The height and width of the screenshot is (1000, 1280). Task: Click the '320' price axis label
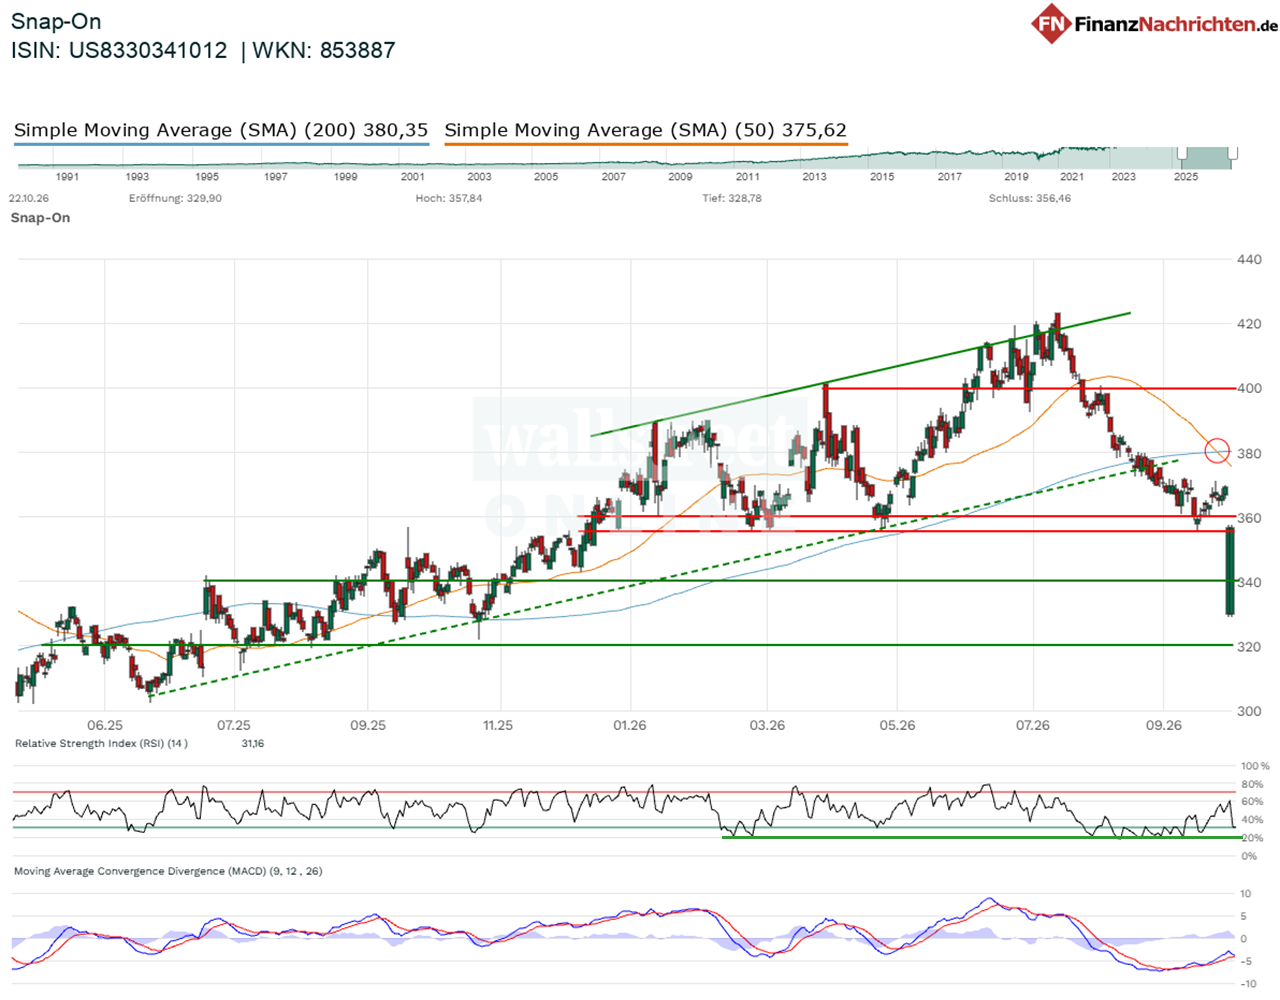coord(1249,647)
